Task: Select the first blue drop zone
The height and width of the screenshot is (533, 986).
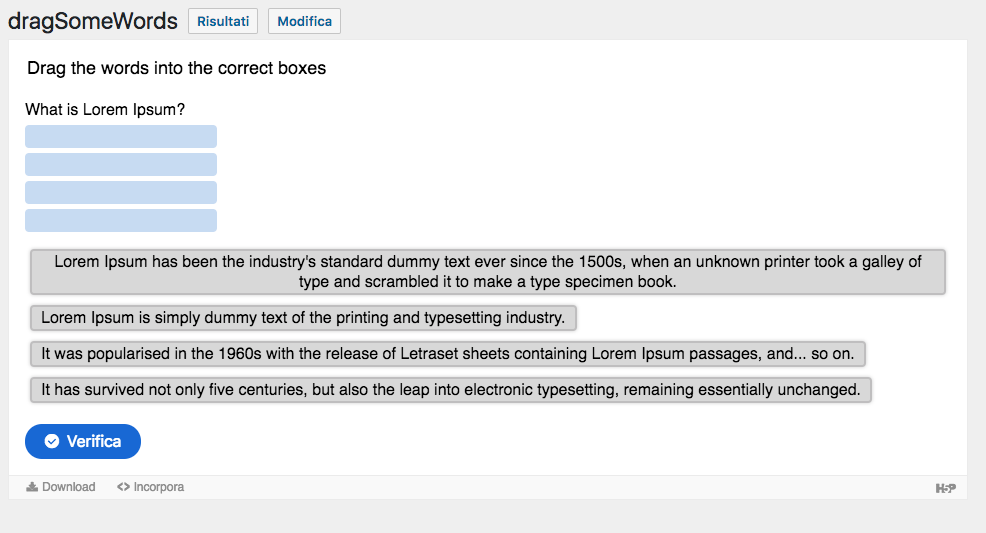Action: click(x=121, y=136)
